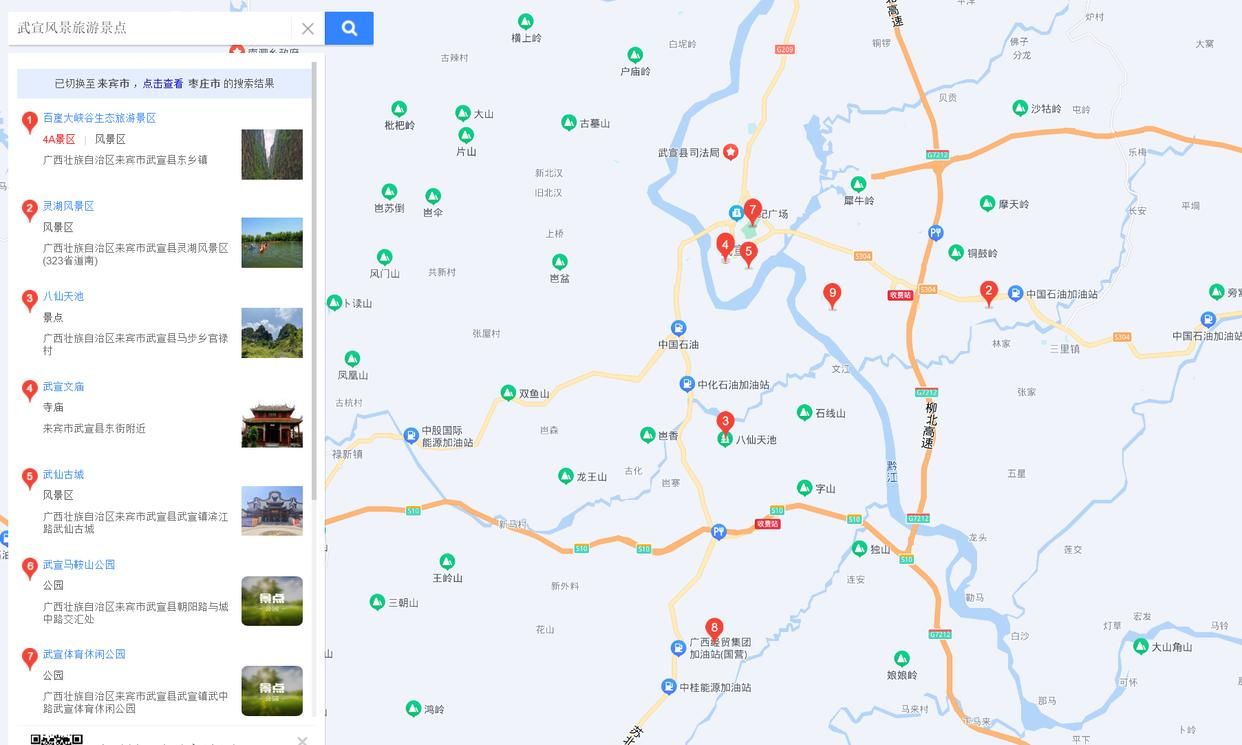Close the QR code banner at bottom
Viewport: 1242px width, 745px height.
pos(302,740)
